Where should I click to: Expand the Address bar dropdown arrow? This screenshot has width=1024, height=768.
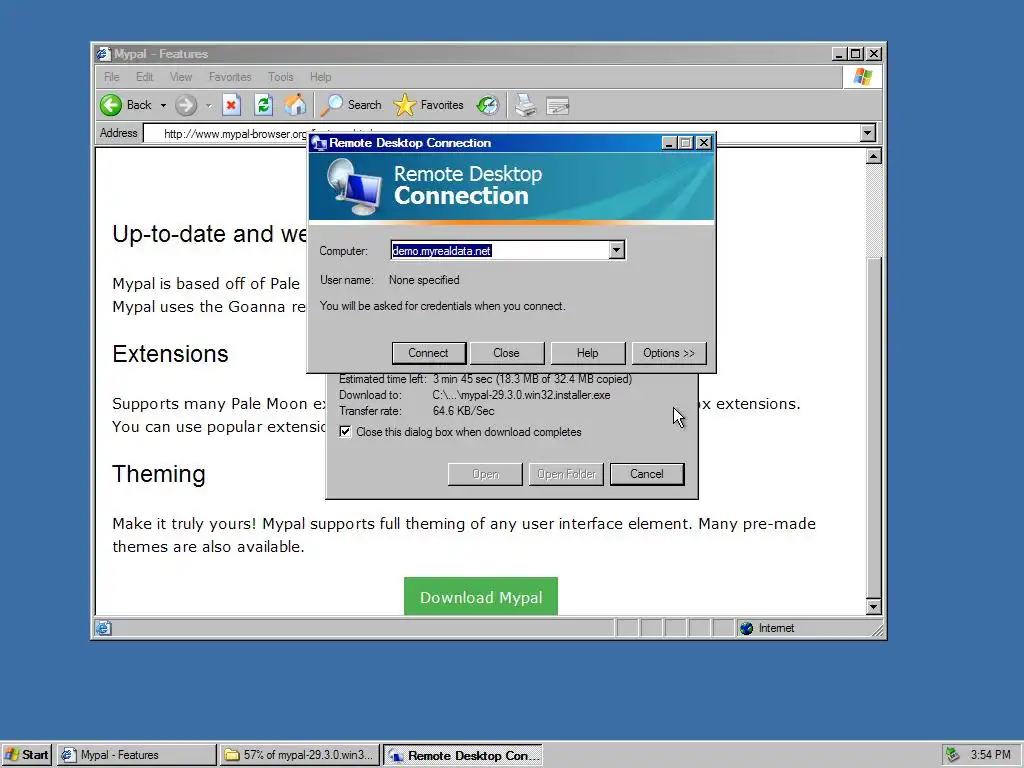[867, 133]
